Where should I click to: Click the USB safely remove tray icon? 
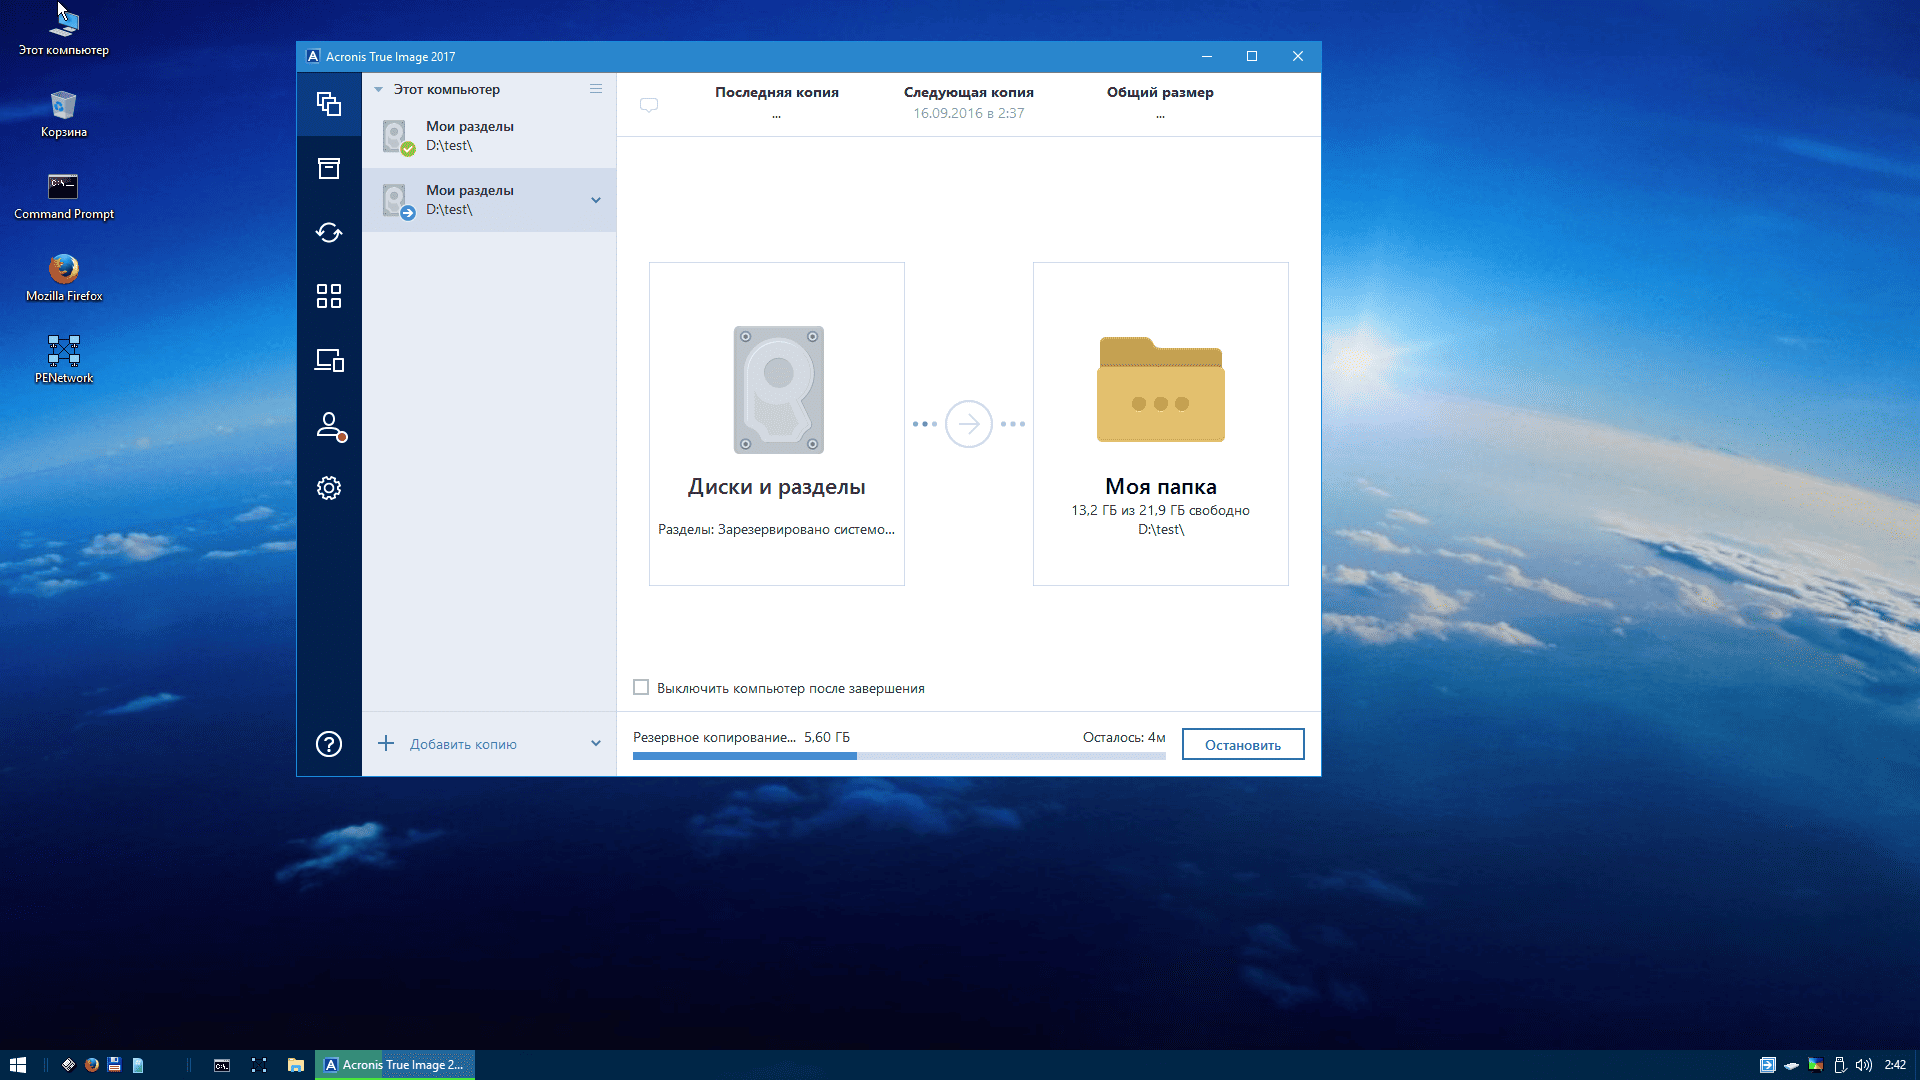point(1840,1065)
